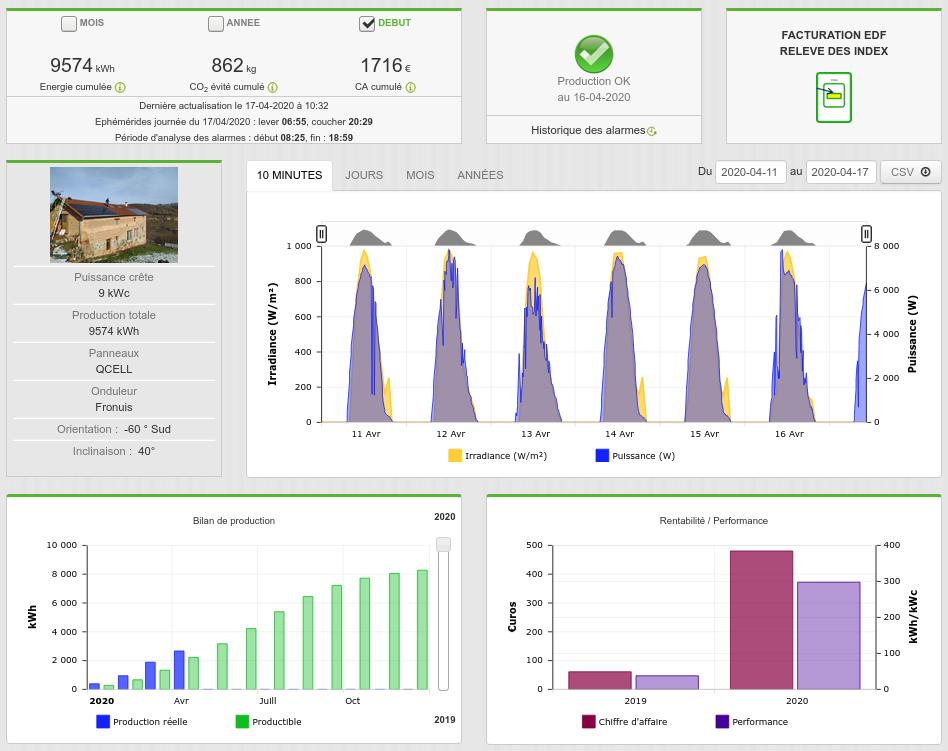Click the EDF meter index icon
Viewport: 948px width, 751px height.
click(x=833, y=97)
